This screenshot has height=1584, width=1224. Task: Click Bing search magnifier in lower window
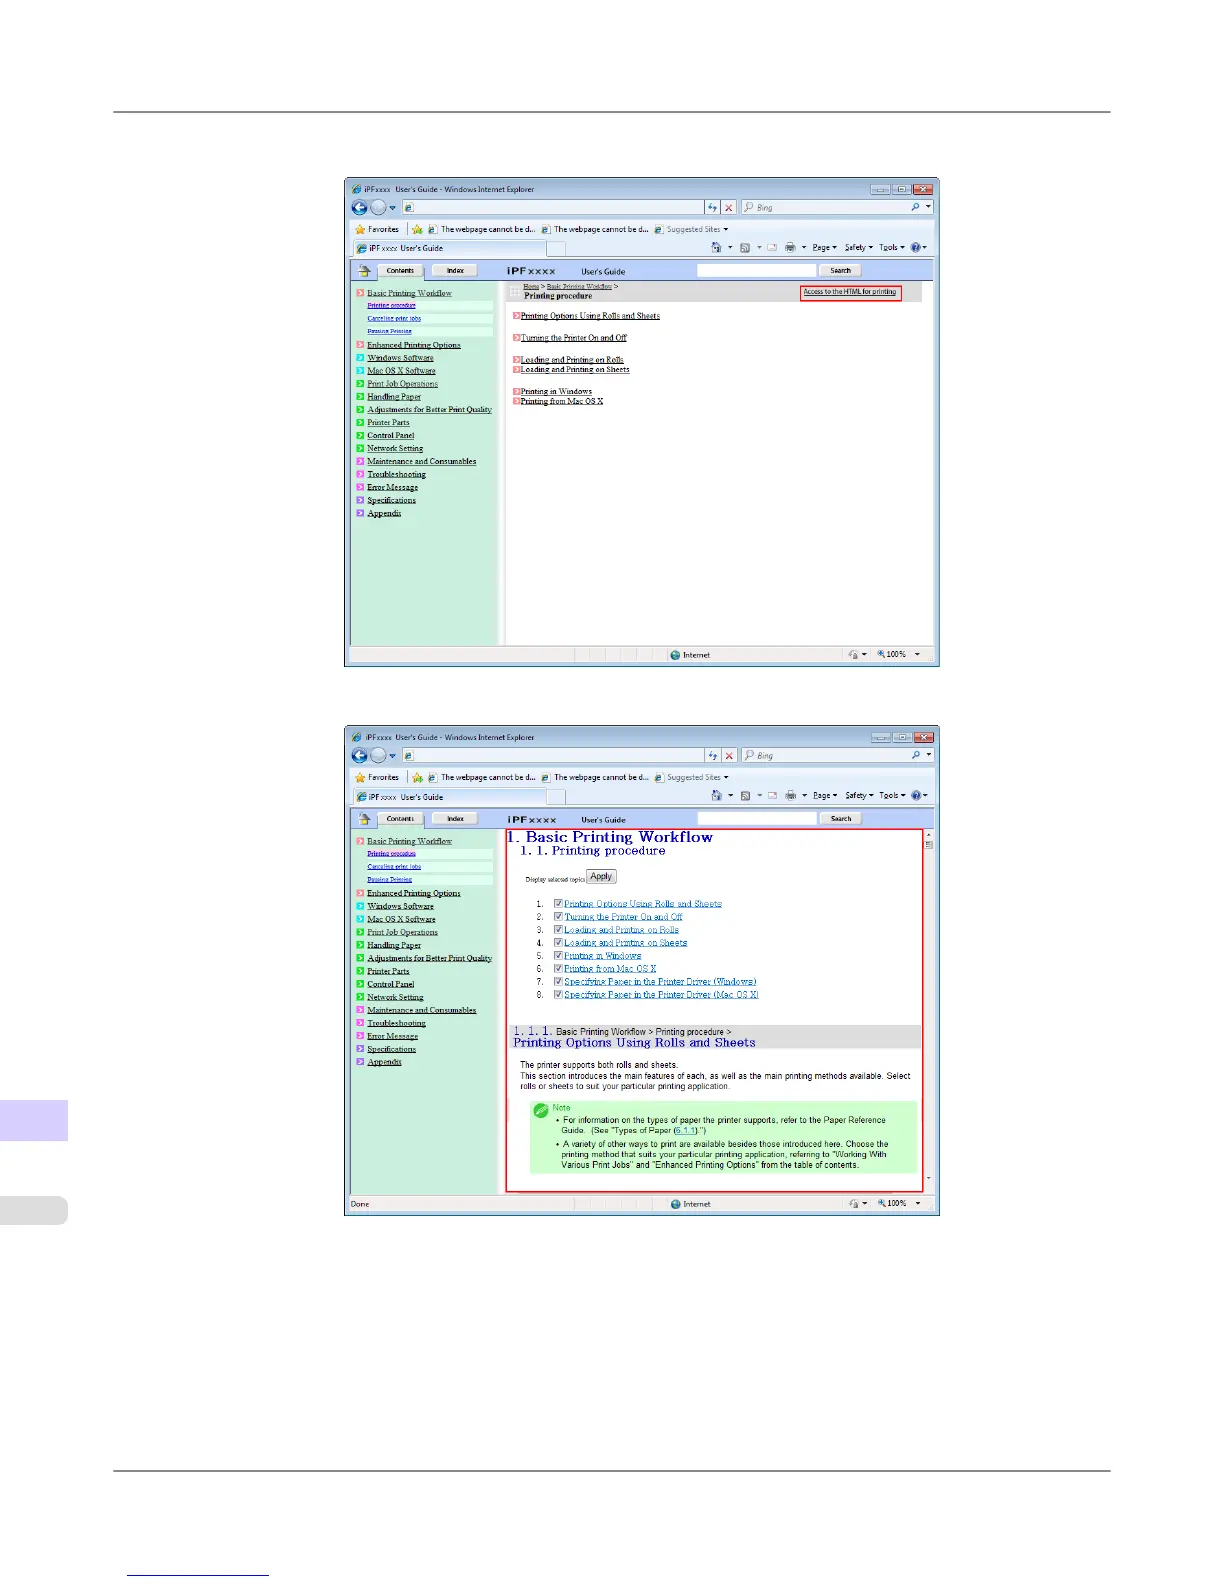pos(915,755)
